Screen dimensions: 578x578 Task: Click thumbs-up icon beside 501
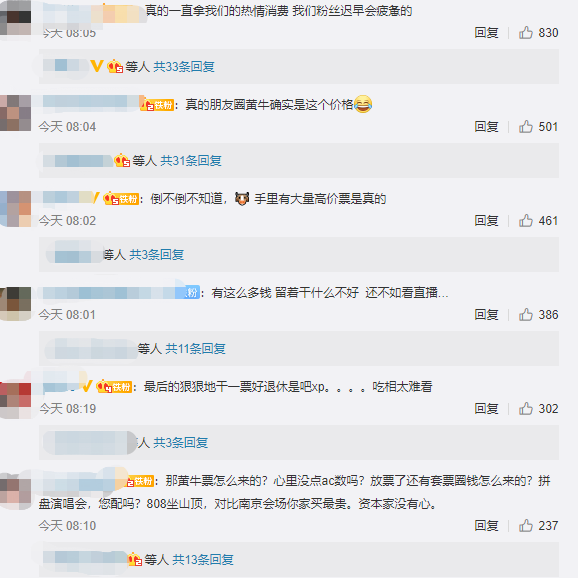point(526,127)
